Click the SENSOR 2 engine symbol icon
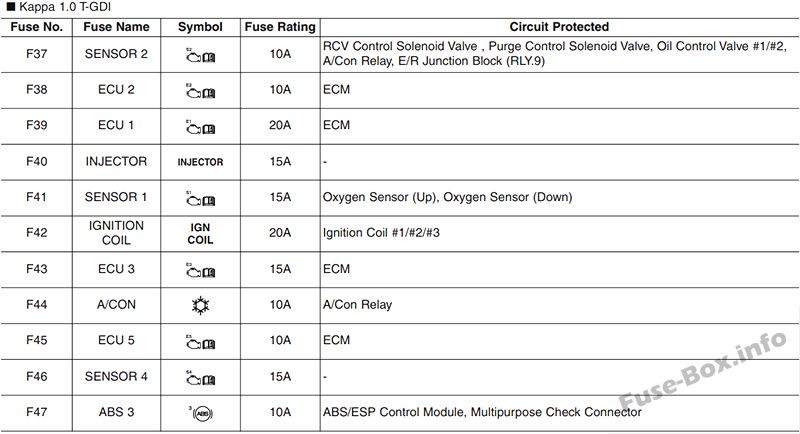 (x=201, y=56)
